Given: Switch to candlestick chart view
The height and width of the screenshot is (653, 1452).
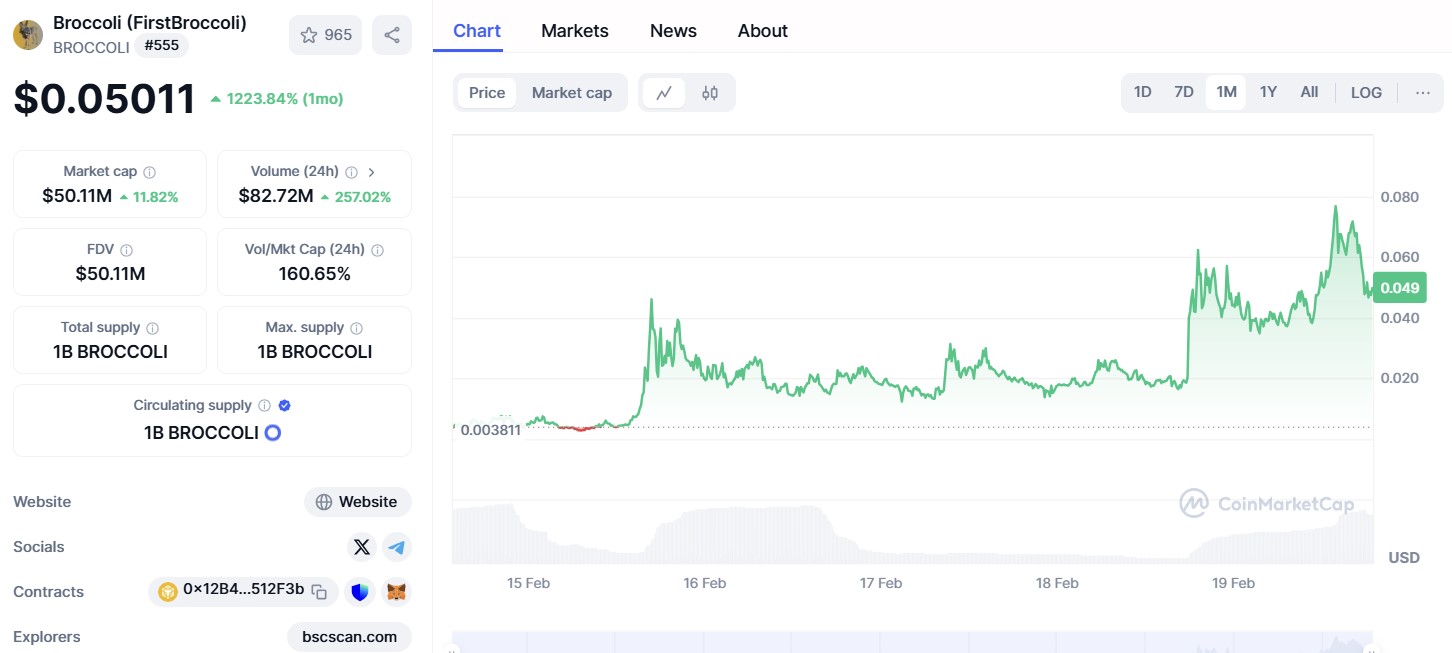Looking at the screenshot, I should [x=710, y=93].
